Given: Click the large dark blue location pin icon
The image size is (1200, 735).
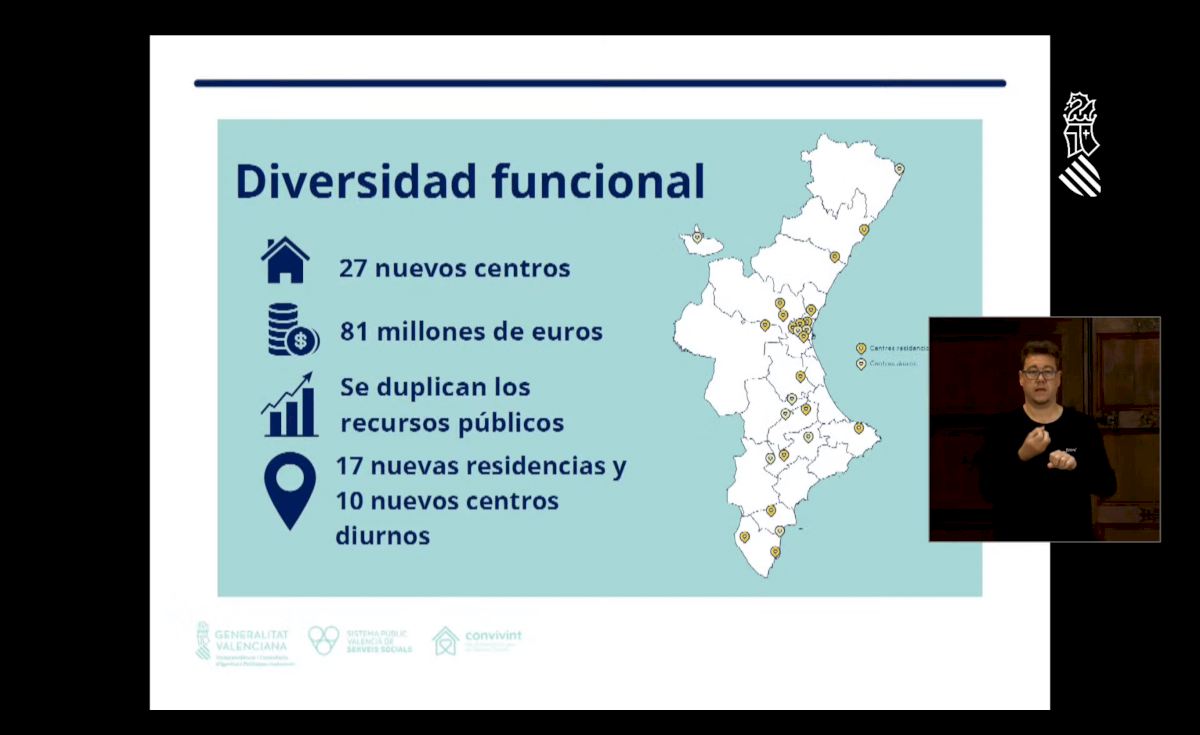Looking at the screenshot, I should tap(290, 490).
